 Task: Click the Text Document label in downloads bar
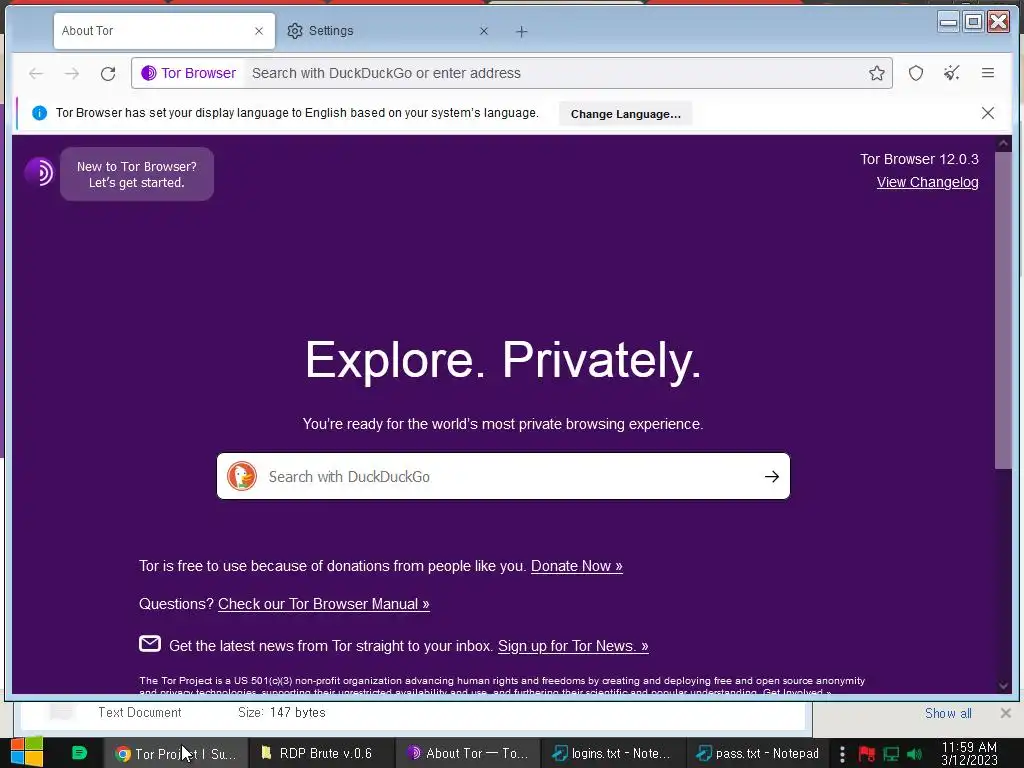[140, 712]
